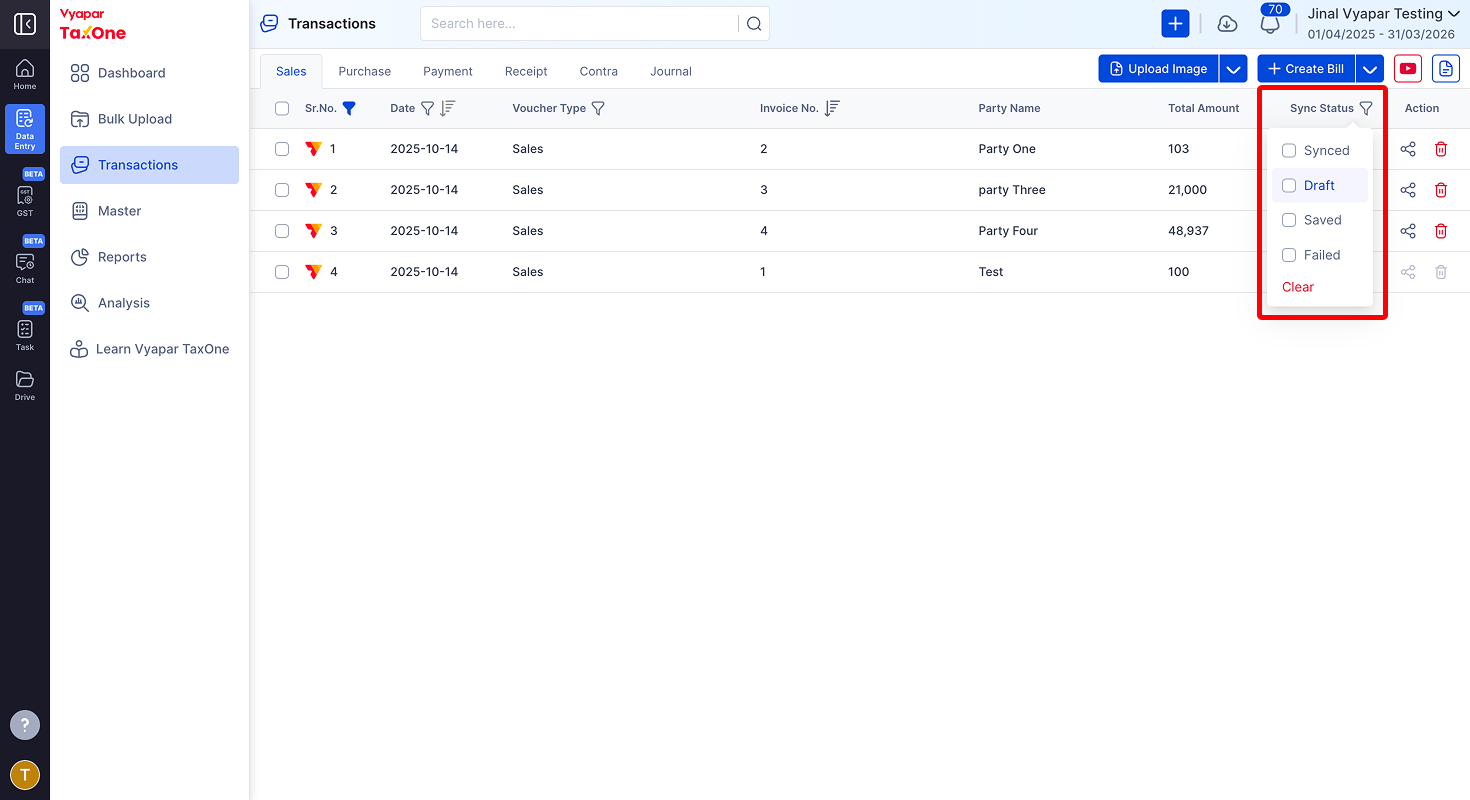The height and width of the screenshot is (800, 1470).
Task: Select the checkbox for row 4
Action: (282, 272)
